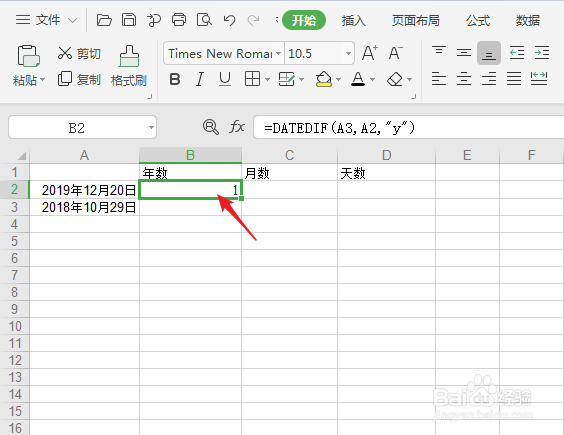Select cell with 2019年12月20日

coord(85,190)
